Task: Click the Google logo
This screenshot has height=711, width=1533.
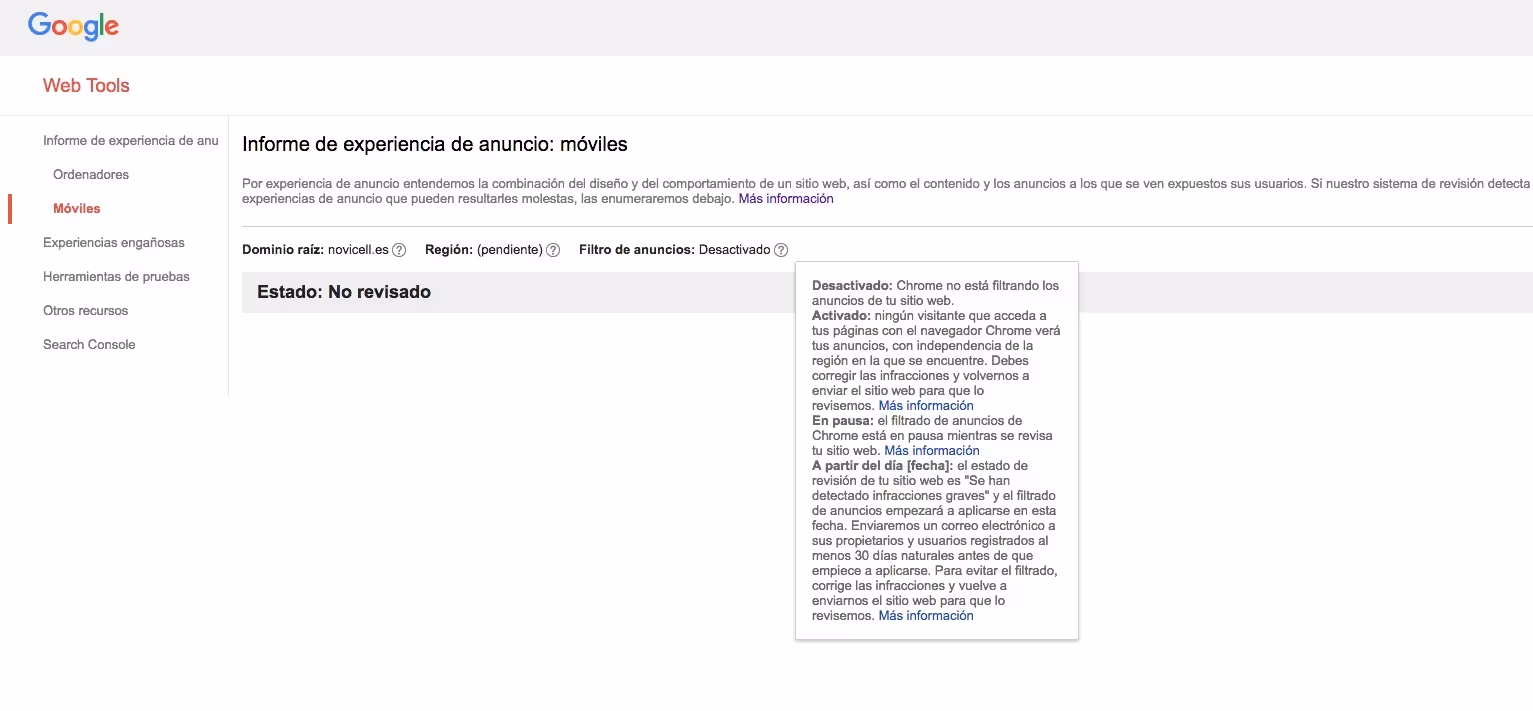Action: pyautogui.click(x=73, y=26)
